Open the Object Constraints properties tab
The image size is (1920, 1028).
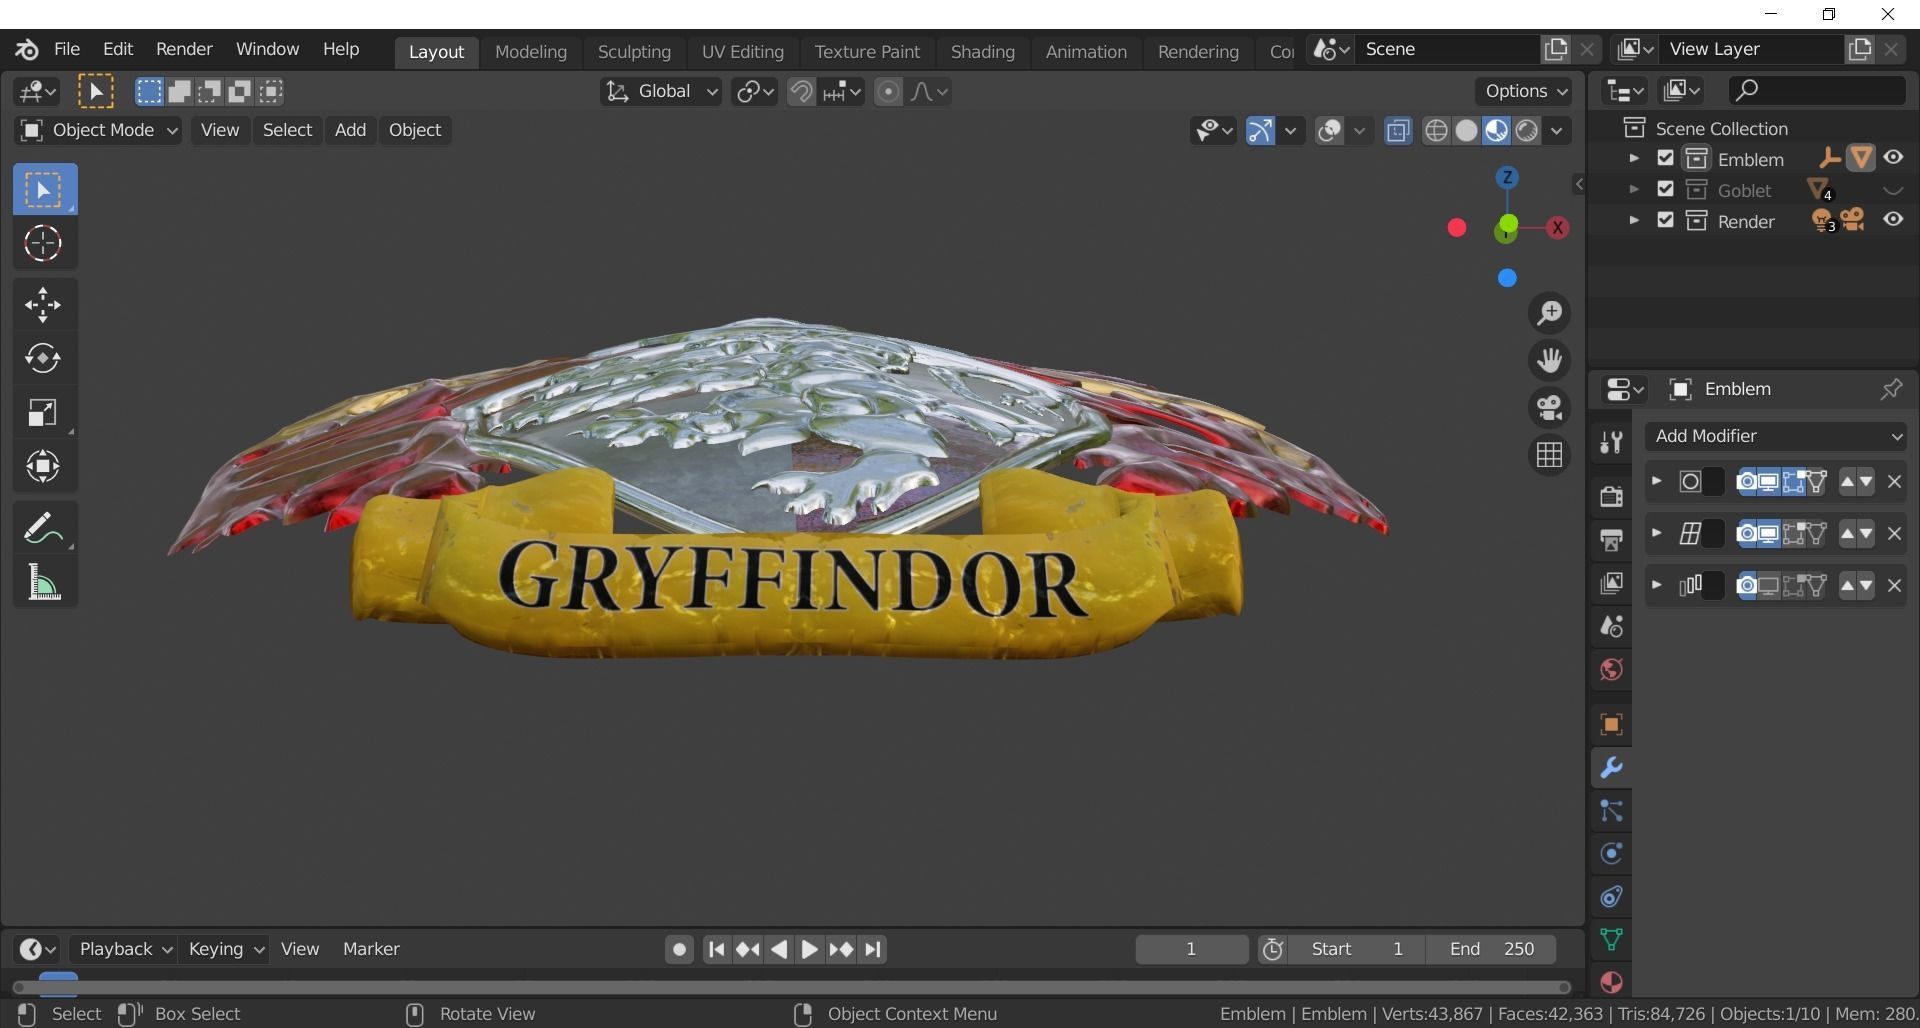pyautogui.click(x=1610, y=896)
